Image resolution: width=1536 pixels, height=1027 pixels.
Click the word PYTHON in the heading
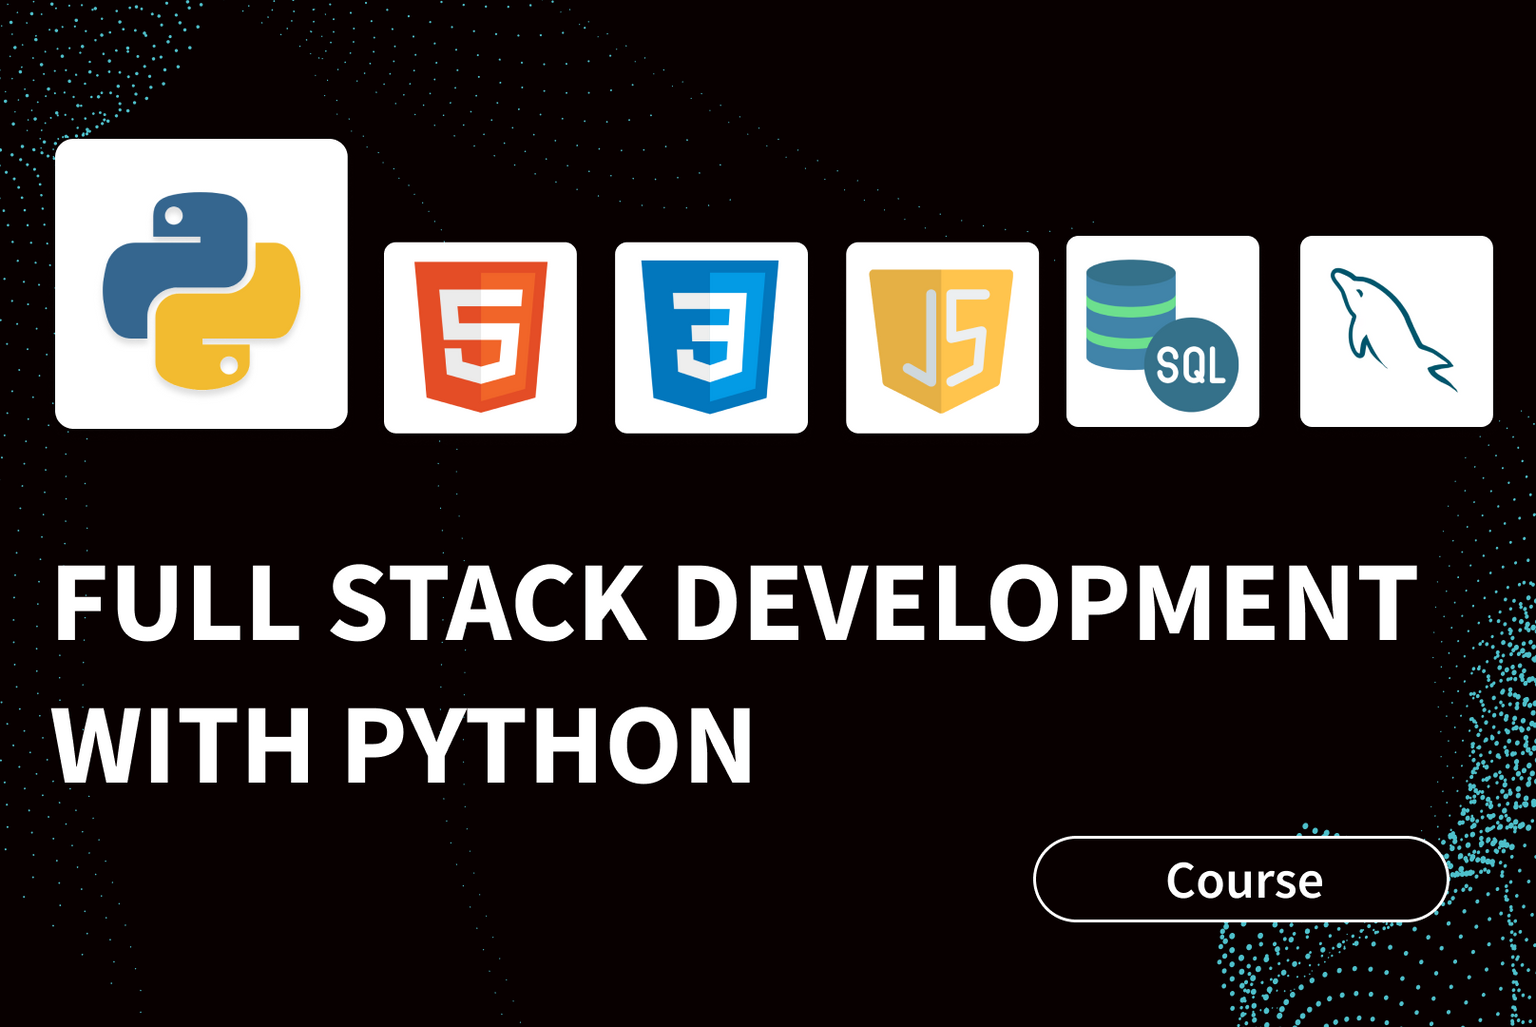(x=549, y=746)
